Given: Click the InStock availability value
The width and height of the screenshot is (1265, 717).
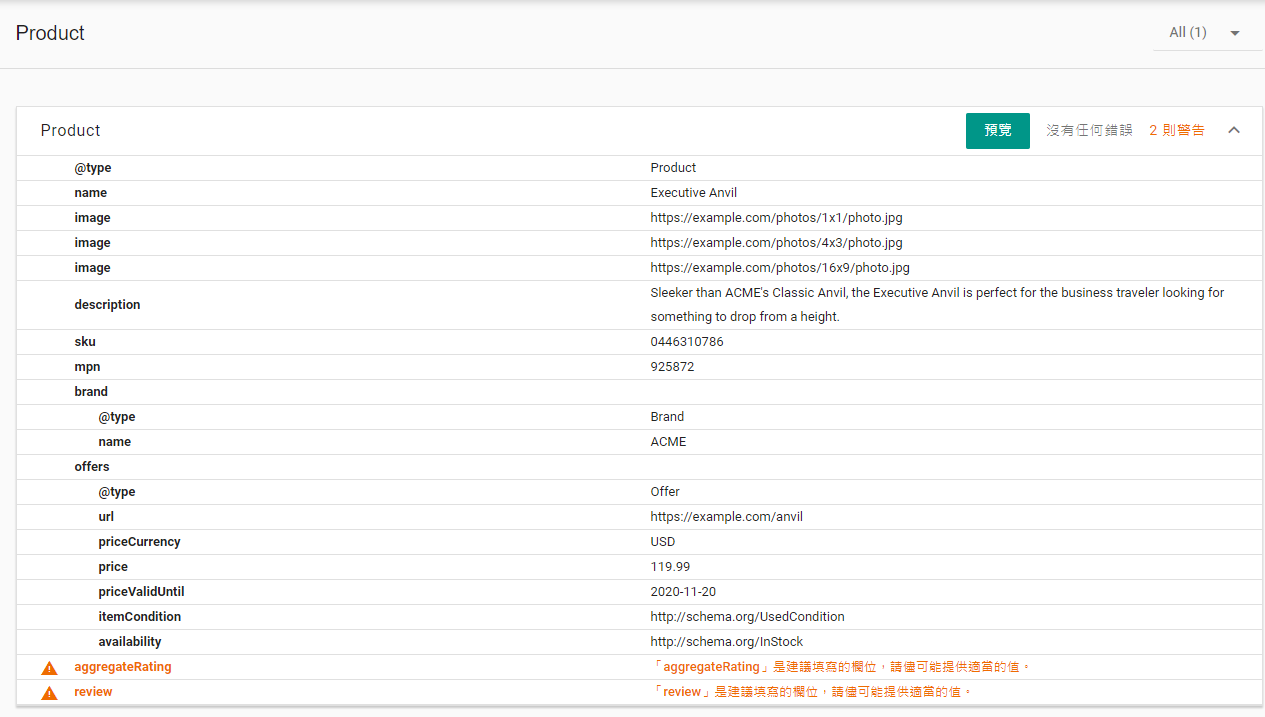Looking at the screenshot, I should point(726,642).
